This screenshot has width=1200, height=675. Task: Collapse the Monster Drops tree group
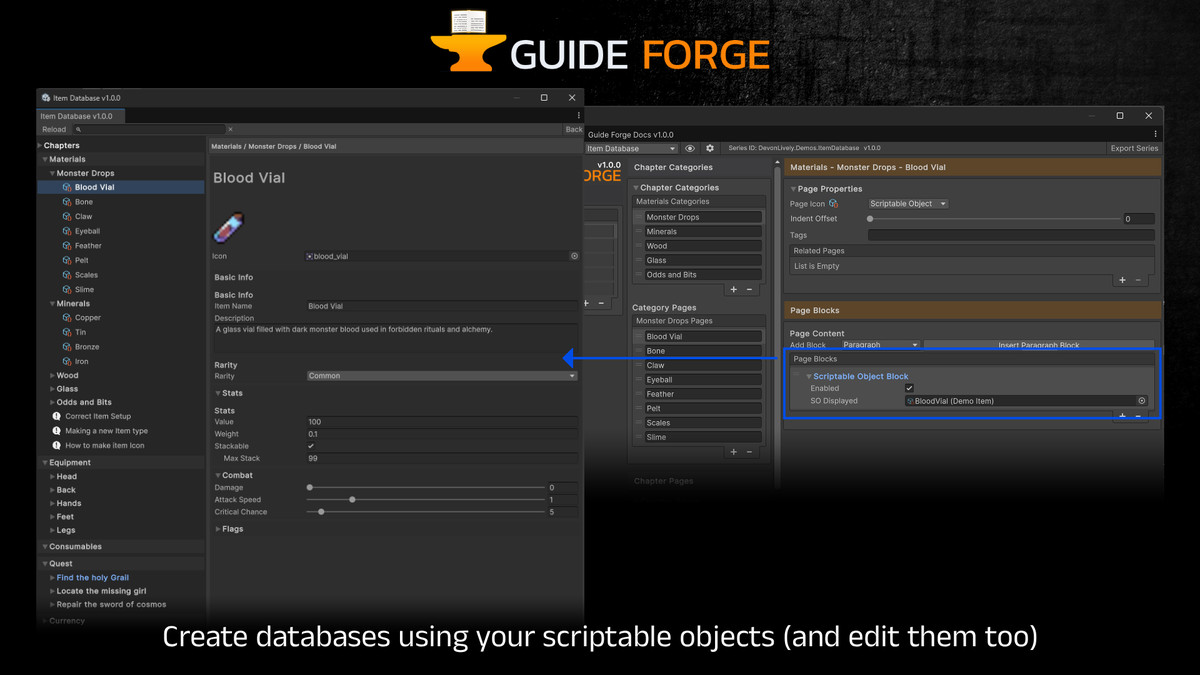click(53, 173)
